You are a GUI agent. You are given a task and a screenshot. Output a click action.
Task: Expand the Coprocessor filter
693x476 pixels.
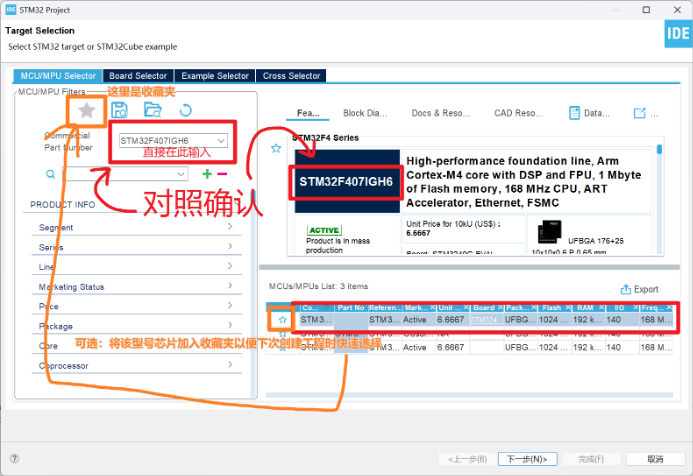tap(137, 366)
